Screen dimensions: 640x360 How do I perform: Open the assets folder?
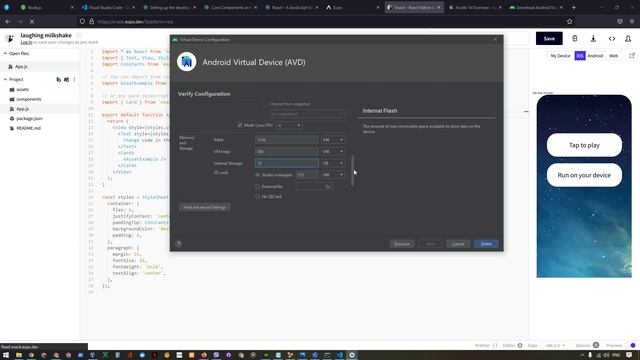pos(22,89)
